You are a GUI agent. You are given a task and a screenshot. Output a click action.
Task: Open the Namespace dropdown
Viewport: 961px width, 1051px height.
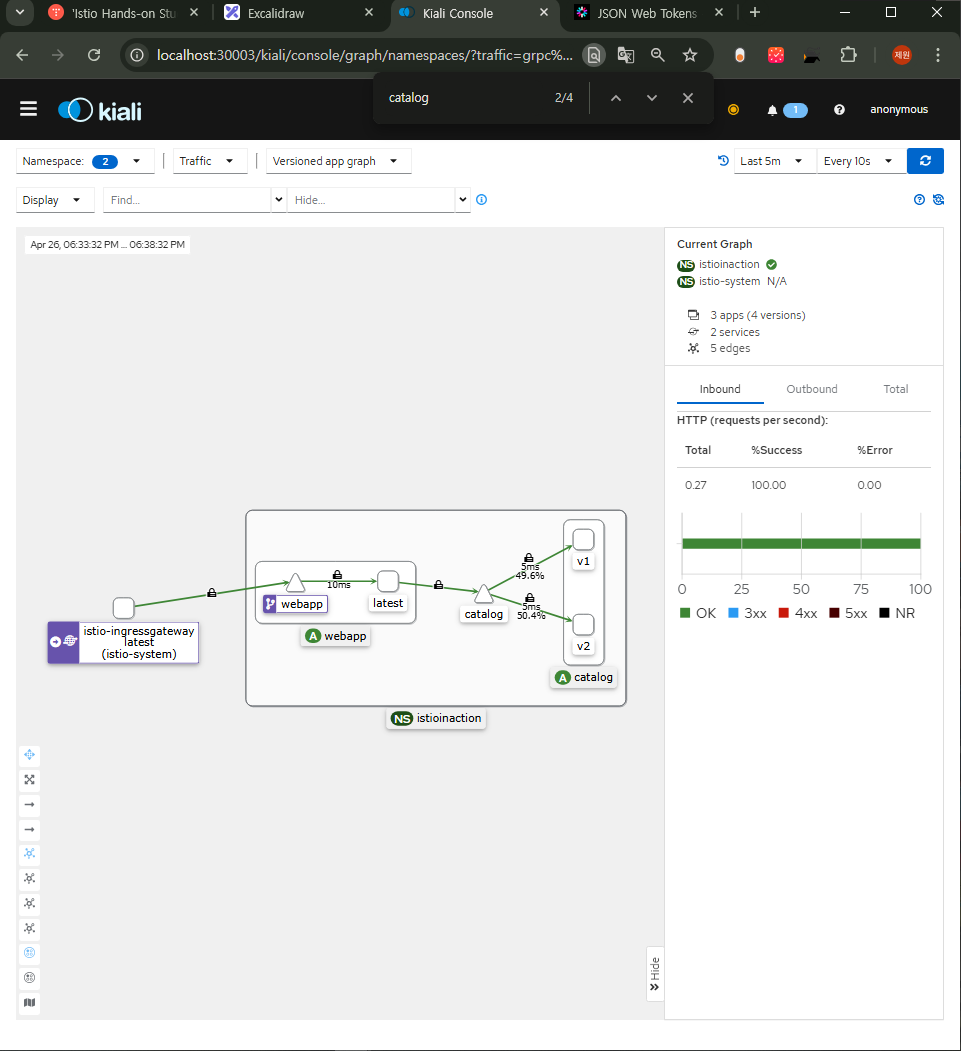pyautogui.click(x=85, y=161)
